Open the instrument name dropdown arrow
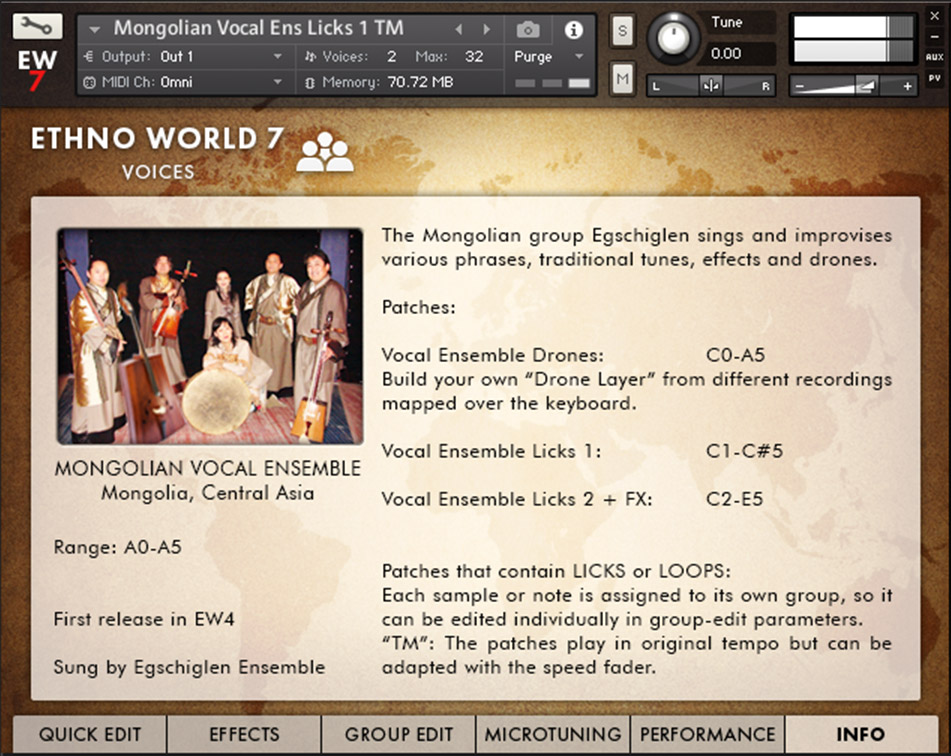Image resolution: width=951 pixels, height=756 pixels. pos(94,29)
